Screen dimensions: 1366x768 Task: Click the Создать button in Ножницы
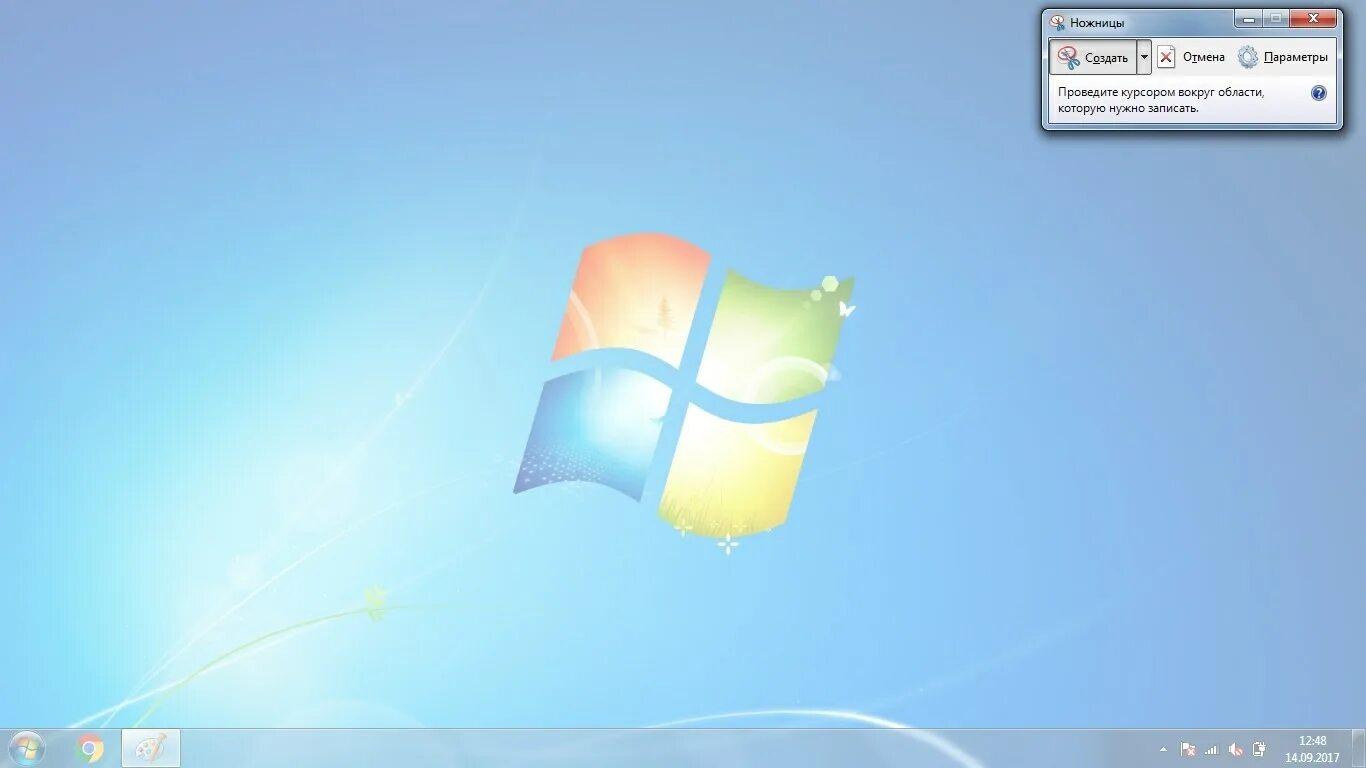1093,57
